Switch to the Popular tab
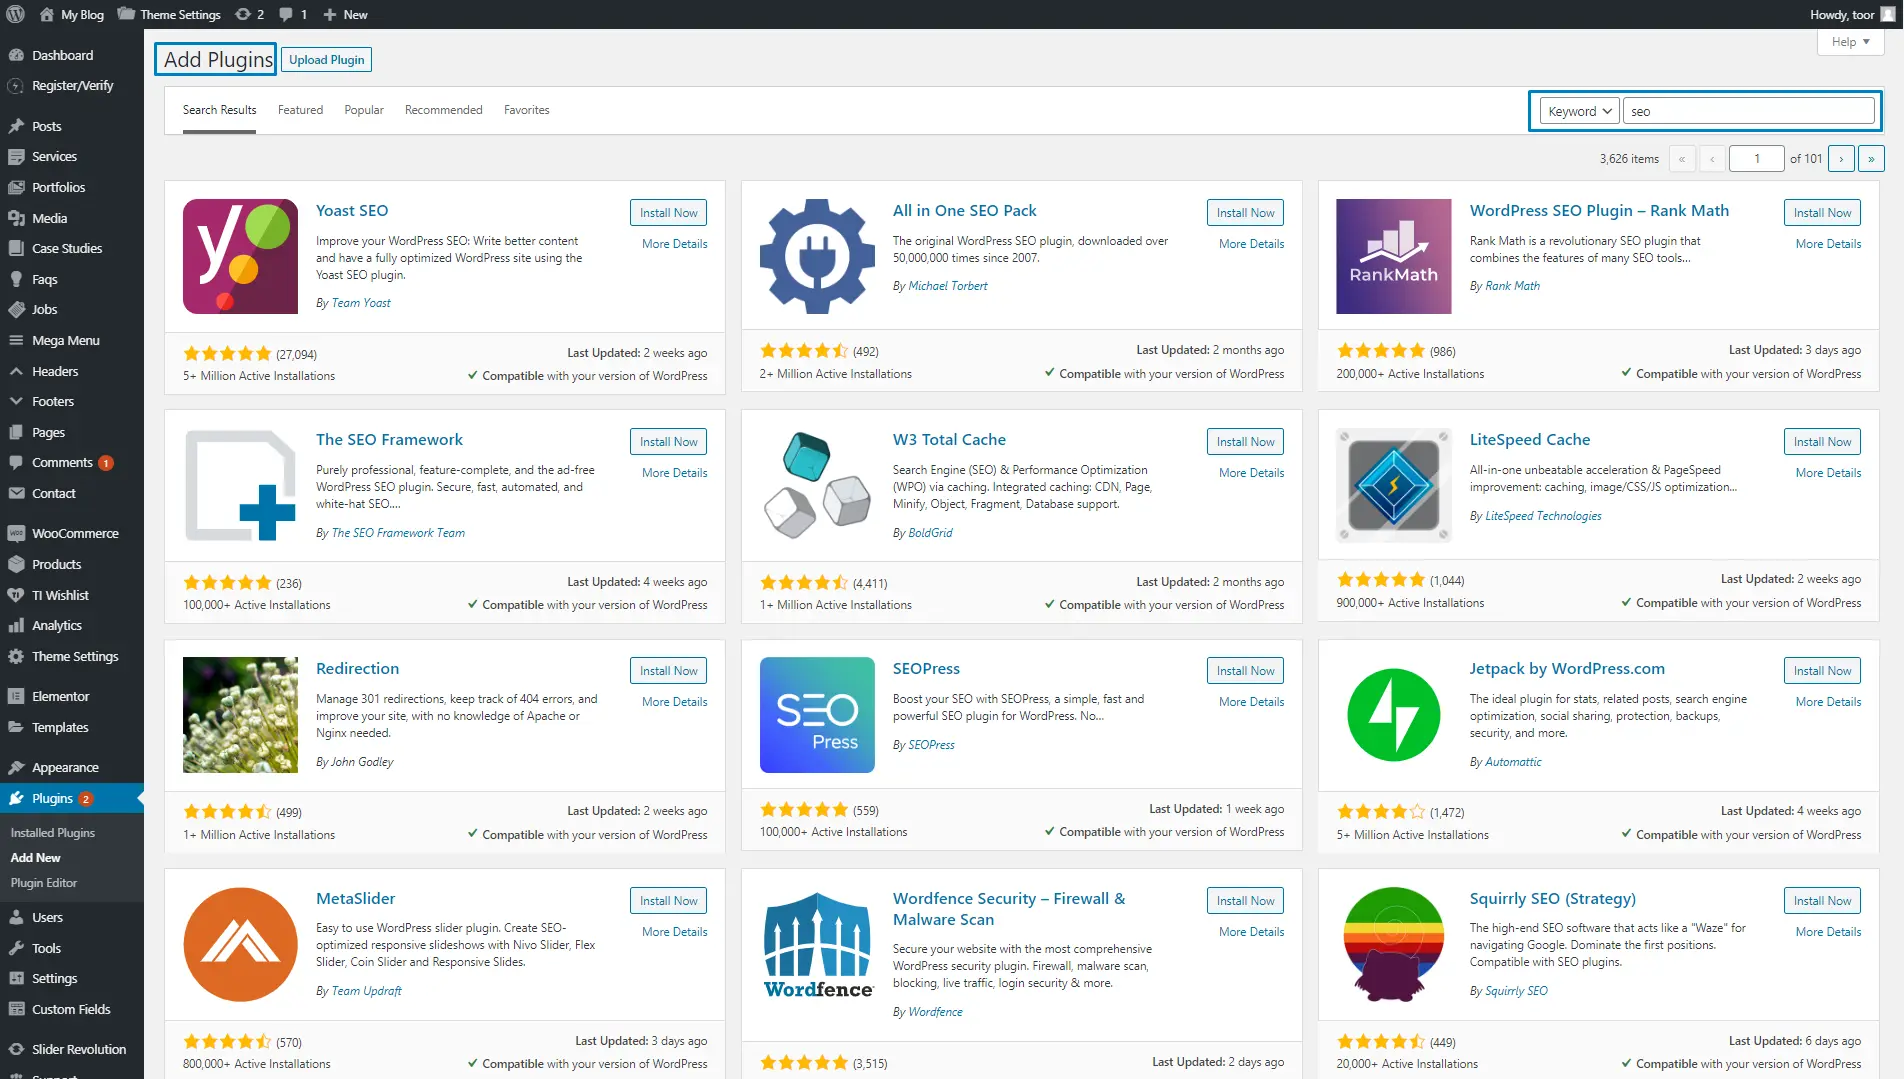The width and height of the screenshot is (1904, 1079). 364,110
